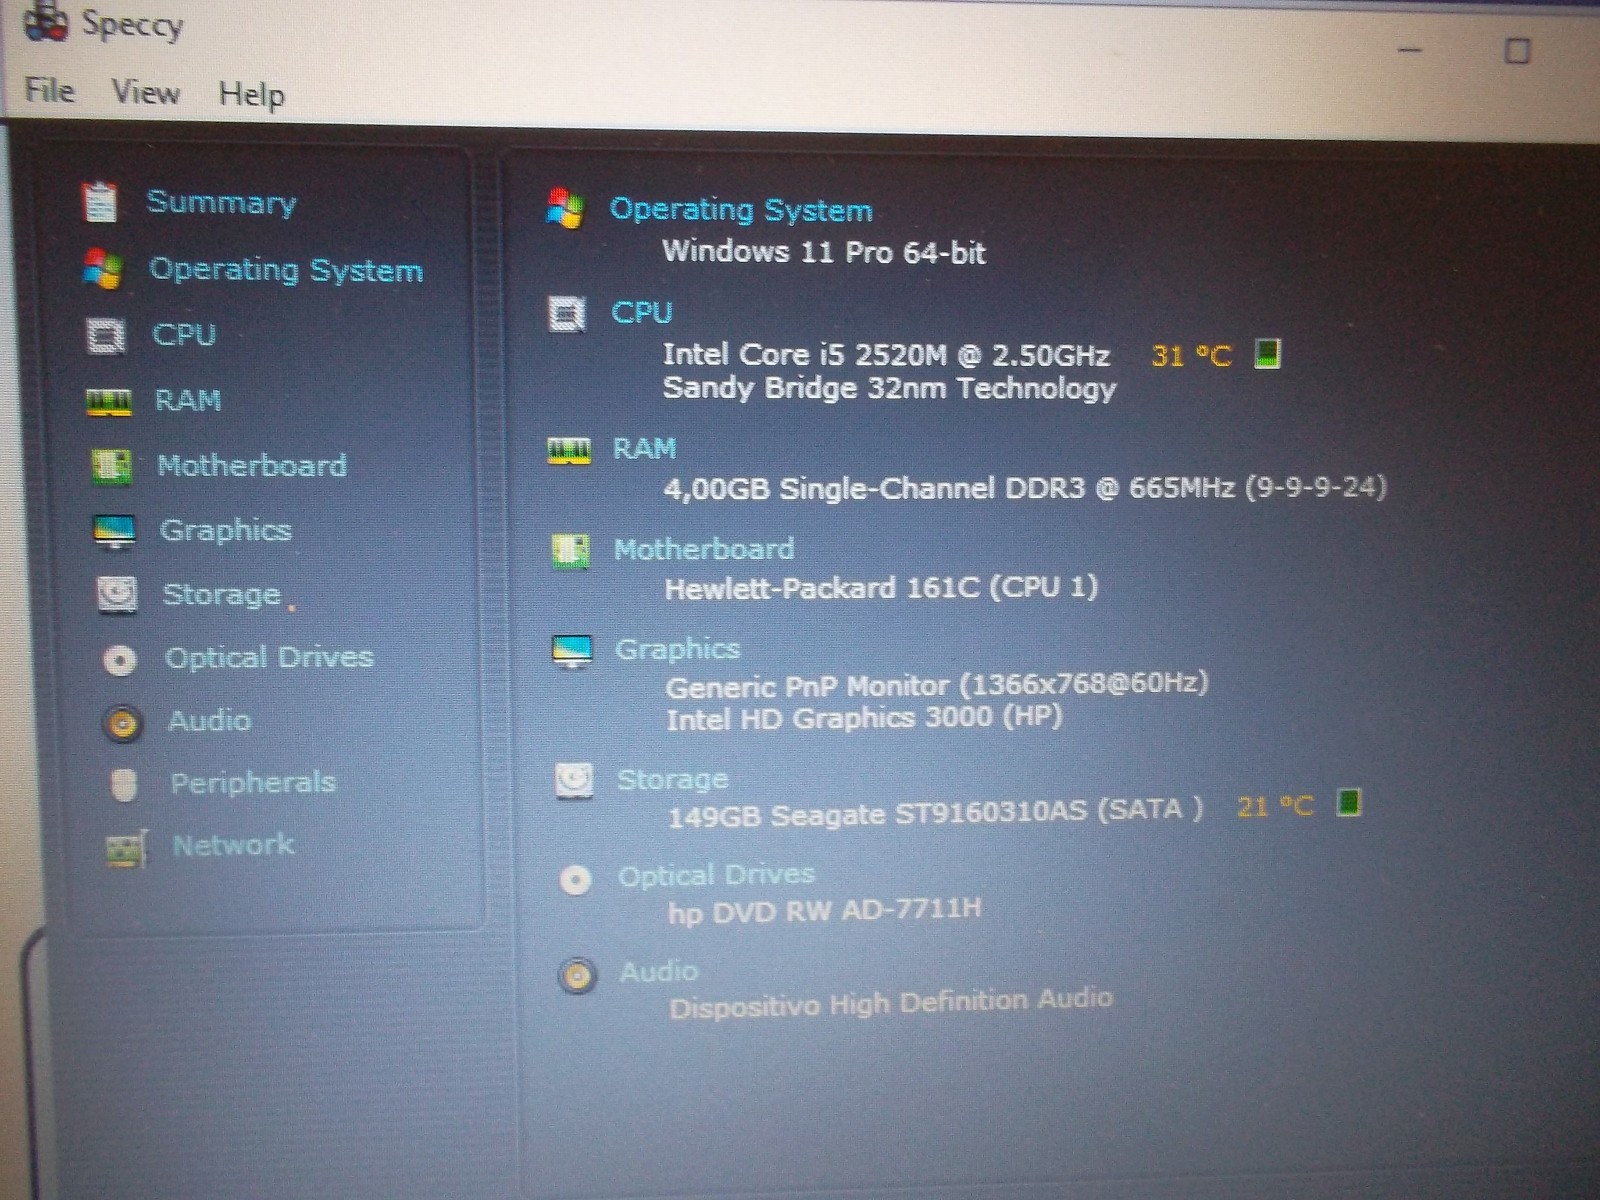The height and width of the screenshot is (1200, 1600).
Task: Open the Operating System section in sidebar
Action: point(286,269)
